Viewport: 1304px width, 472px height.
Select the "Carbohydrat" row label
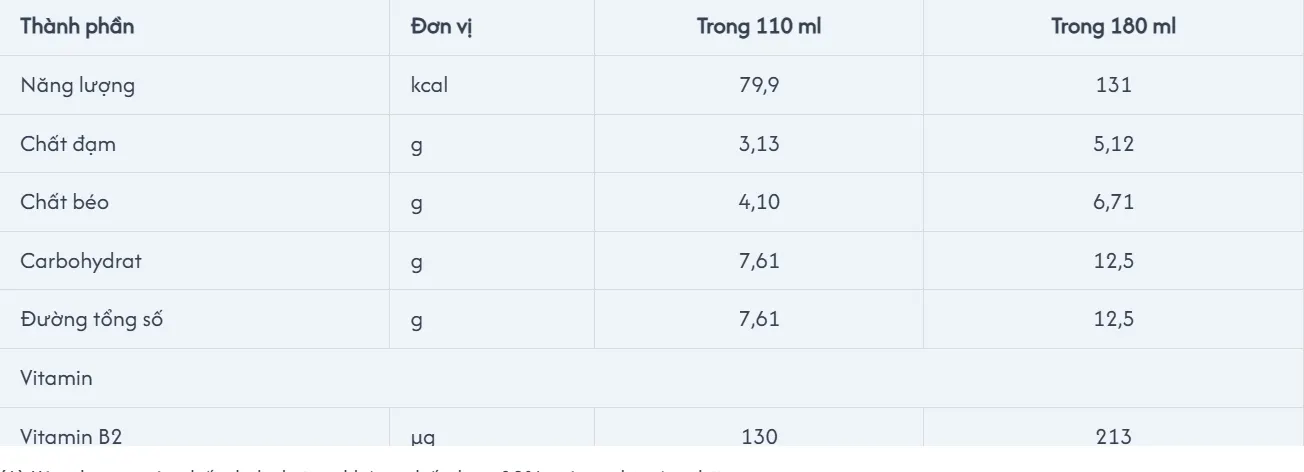point(80,261)
